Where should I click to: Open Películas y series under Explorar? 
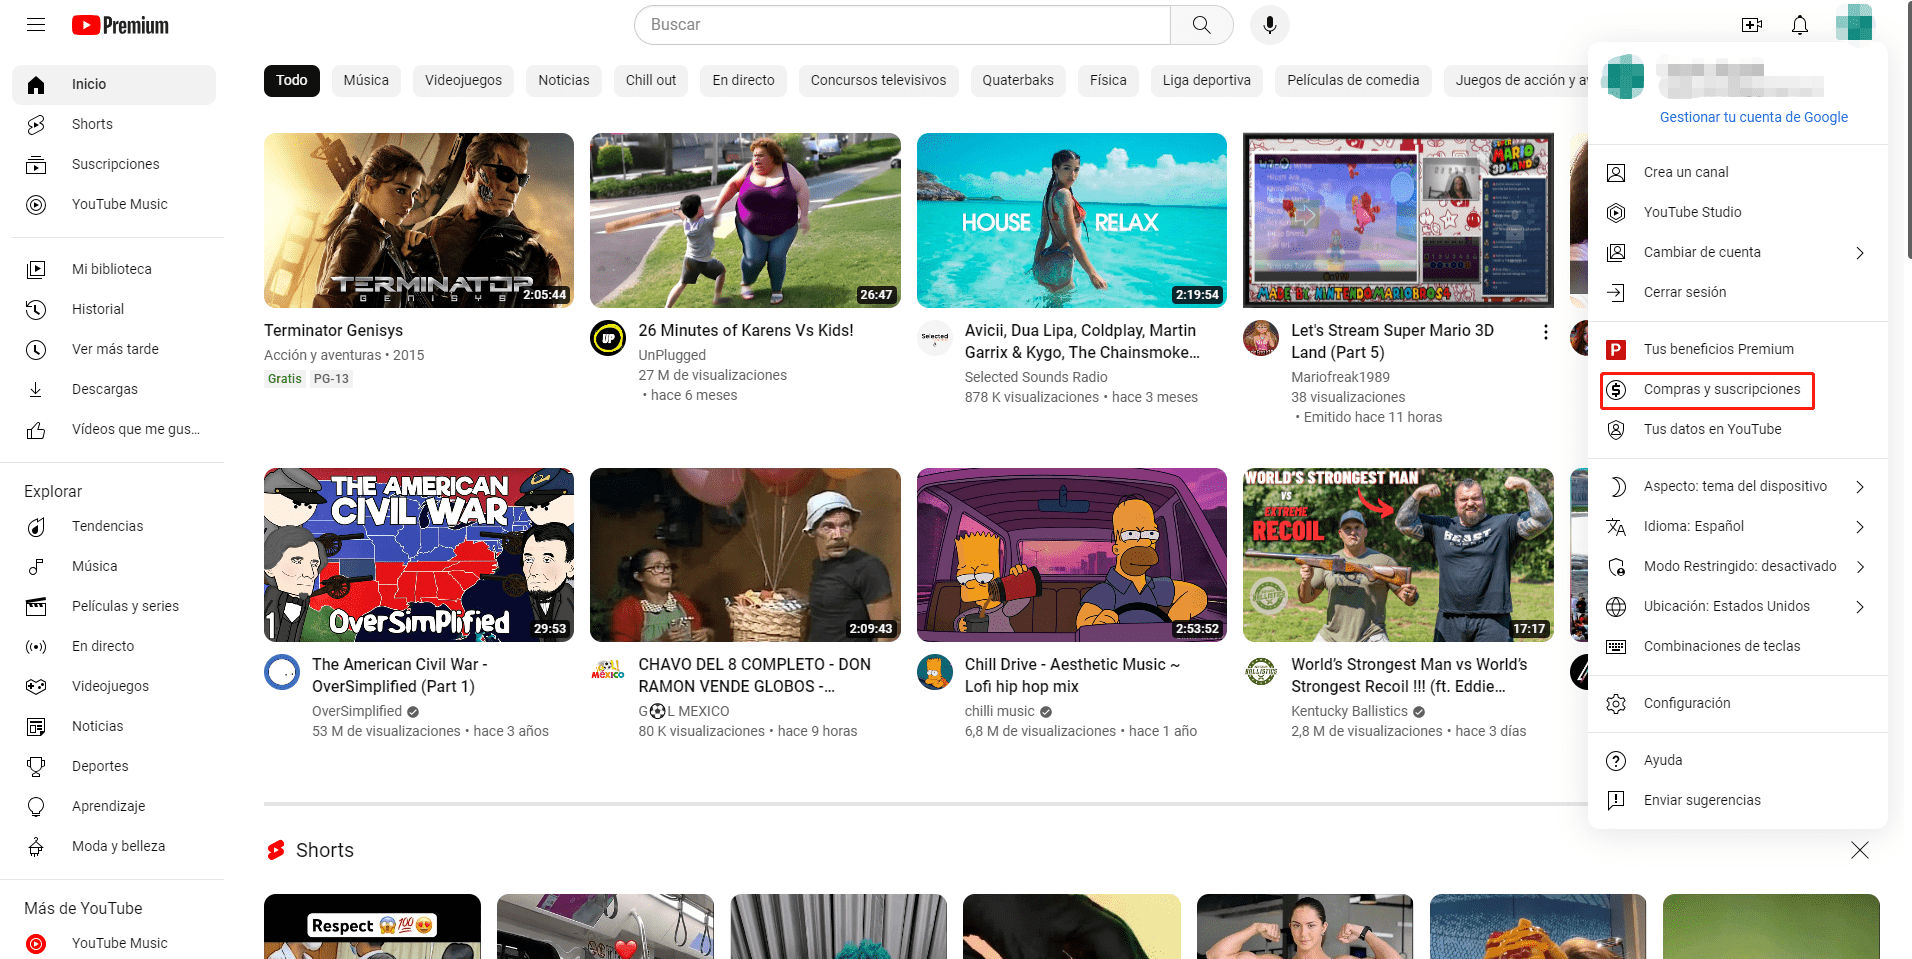pyautogui.click(x=114, y=606)
